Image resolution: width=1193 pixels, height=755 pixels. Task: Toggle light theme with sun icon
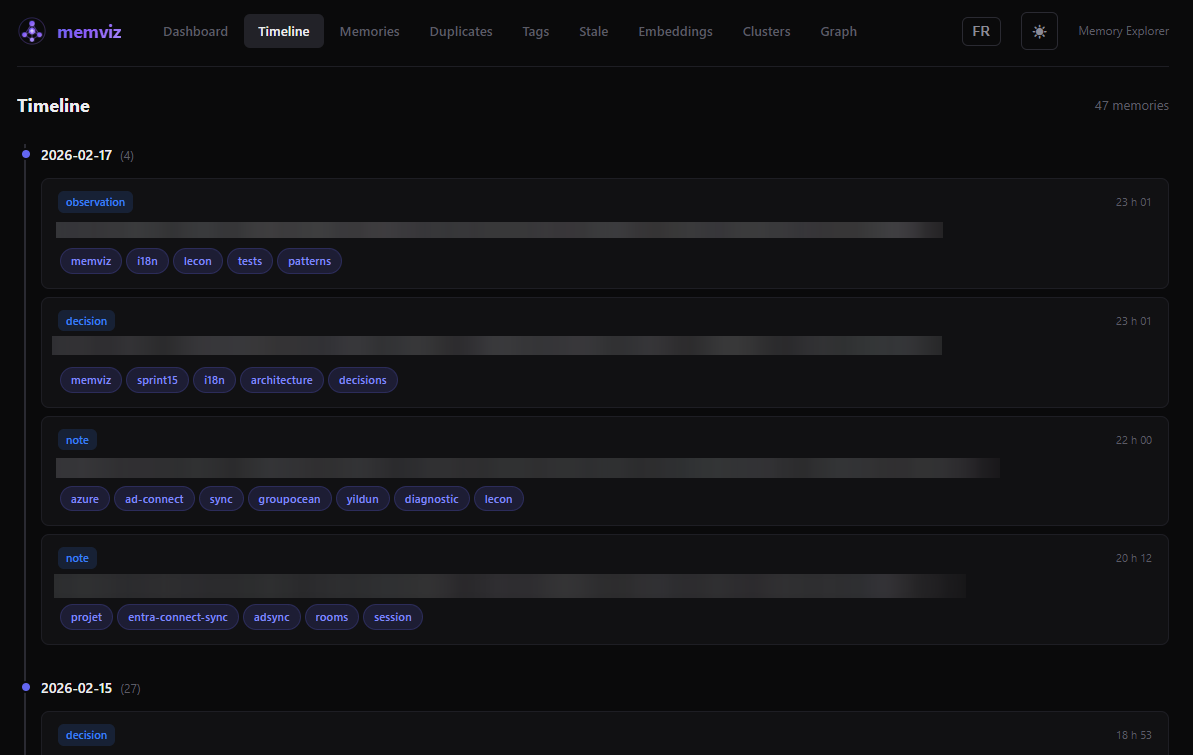pyautogui.click(x=1039, y=31)
